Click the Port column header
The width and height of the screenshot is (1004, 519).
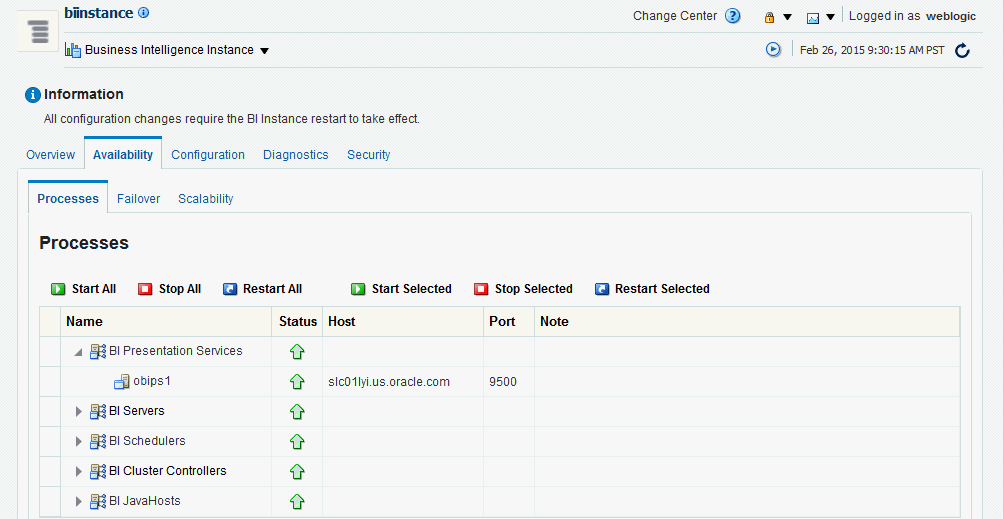click(509, 322)
